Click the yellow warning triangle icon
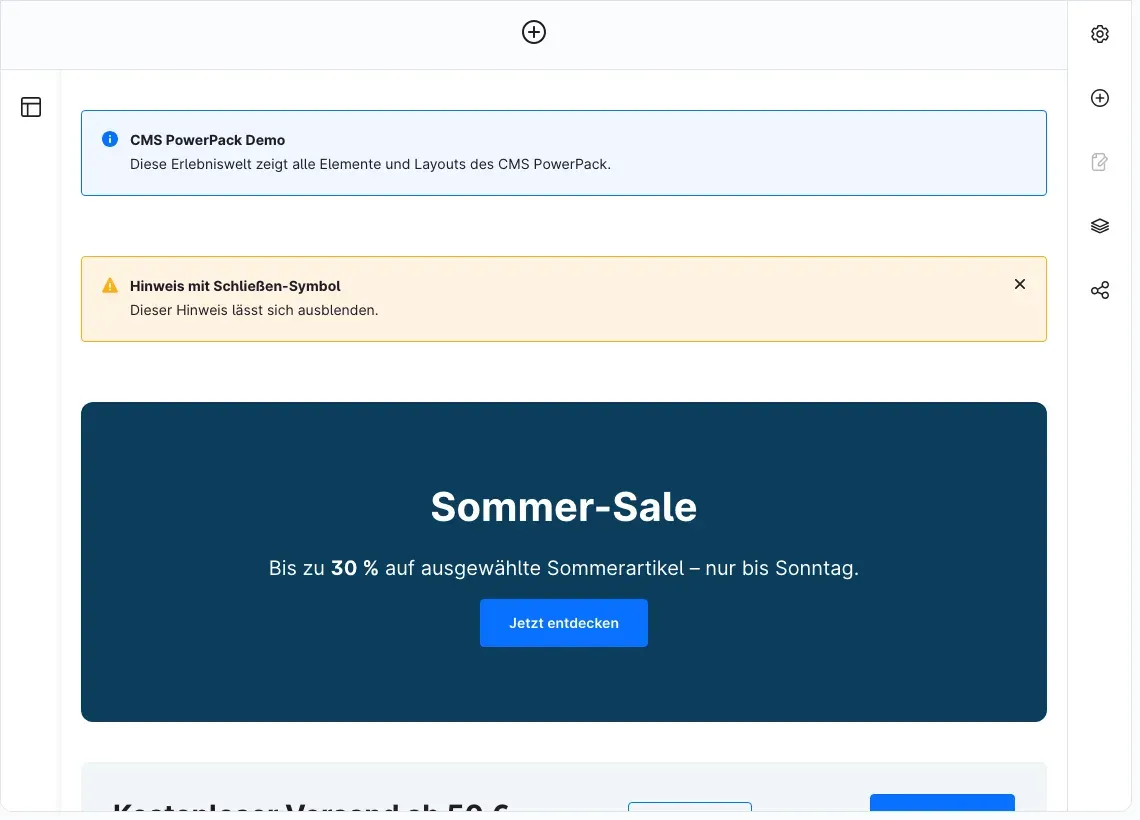 coord(110,285)
